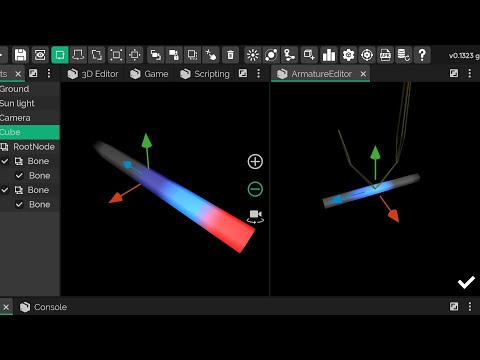Close the bottom-left panel tab

6,307
